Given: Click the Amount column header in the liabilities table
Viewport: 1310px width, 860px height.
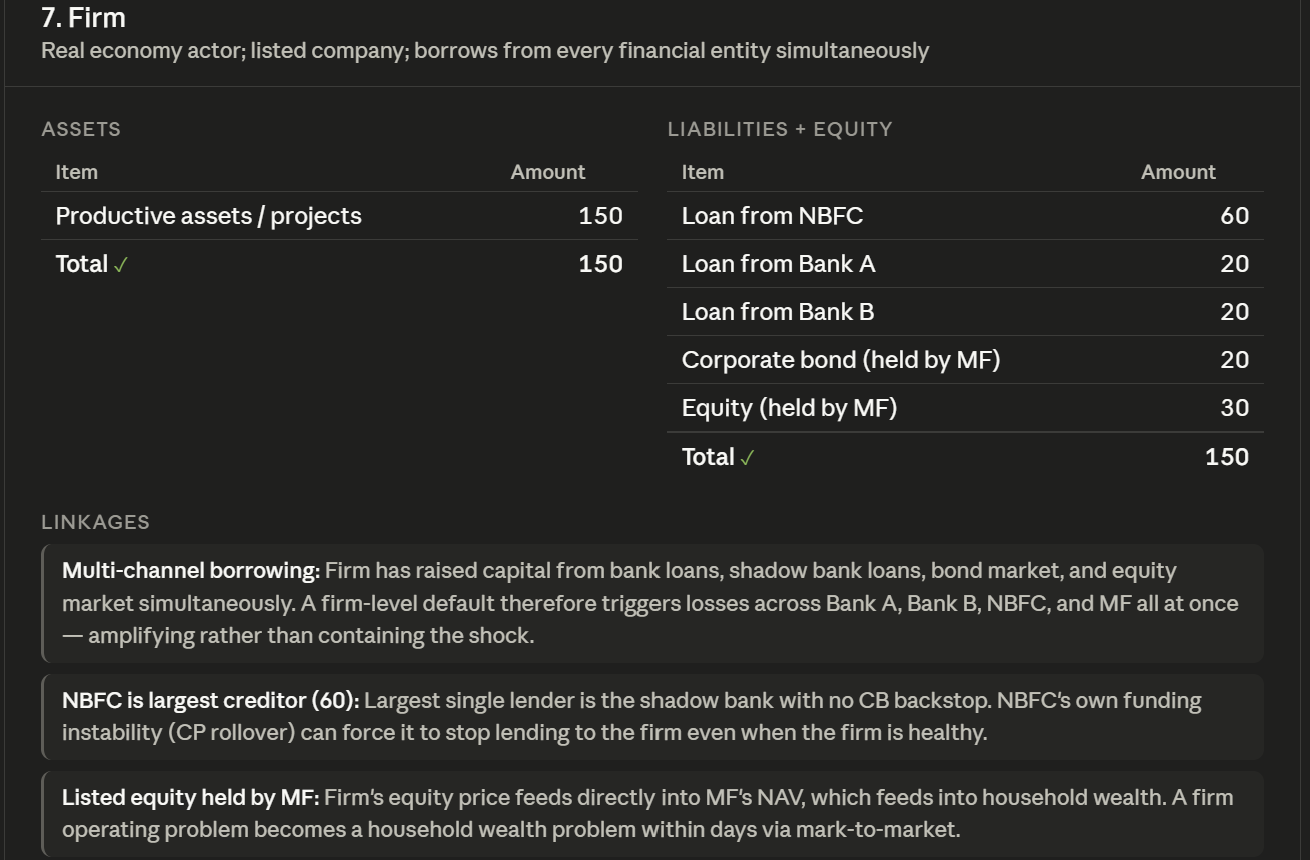Looking at the screenshot, I should (1178, 172).
